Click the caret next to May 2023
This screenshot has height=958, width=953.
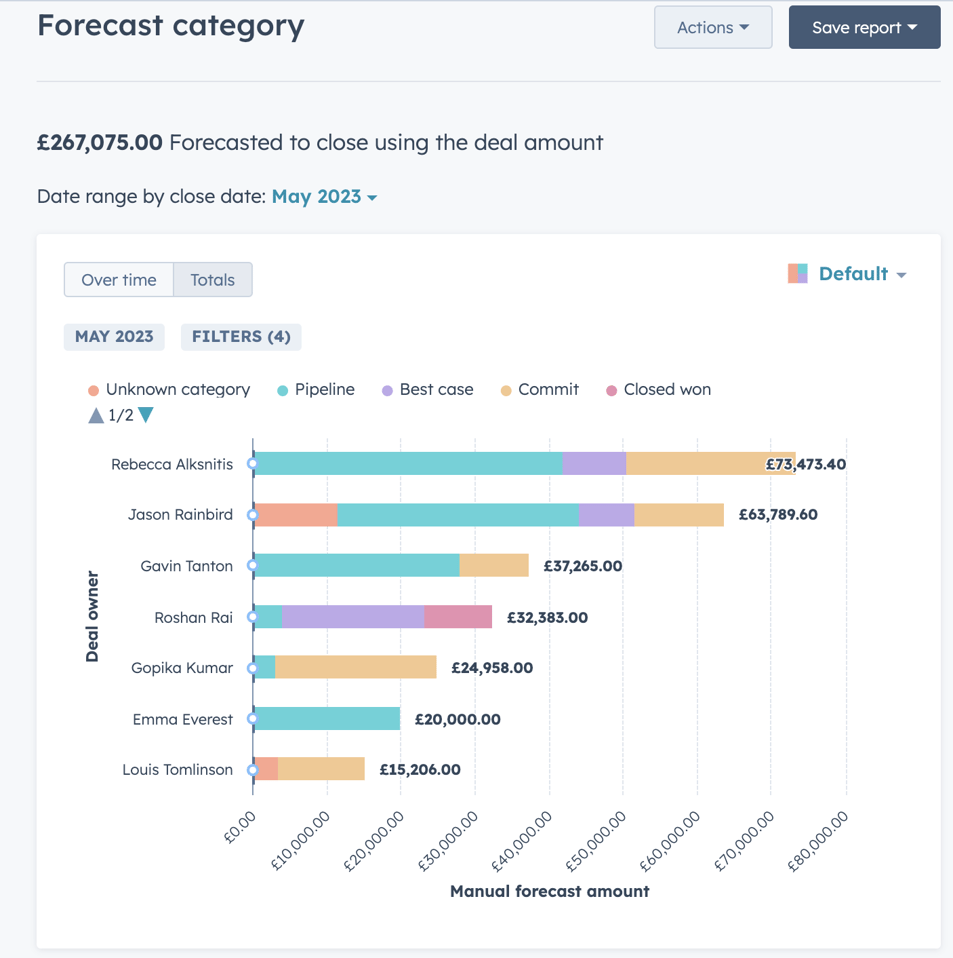[374, 197]
